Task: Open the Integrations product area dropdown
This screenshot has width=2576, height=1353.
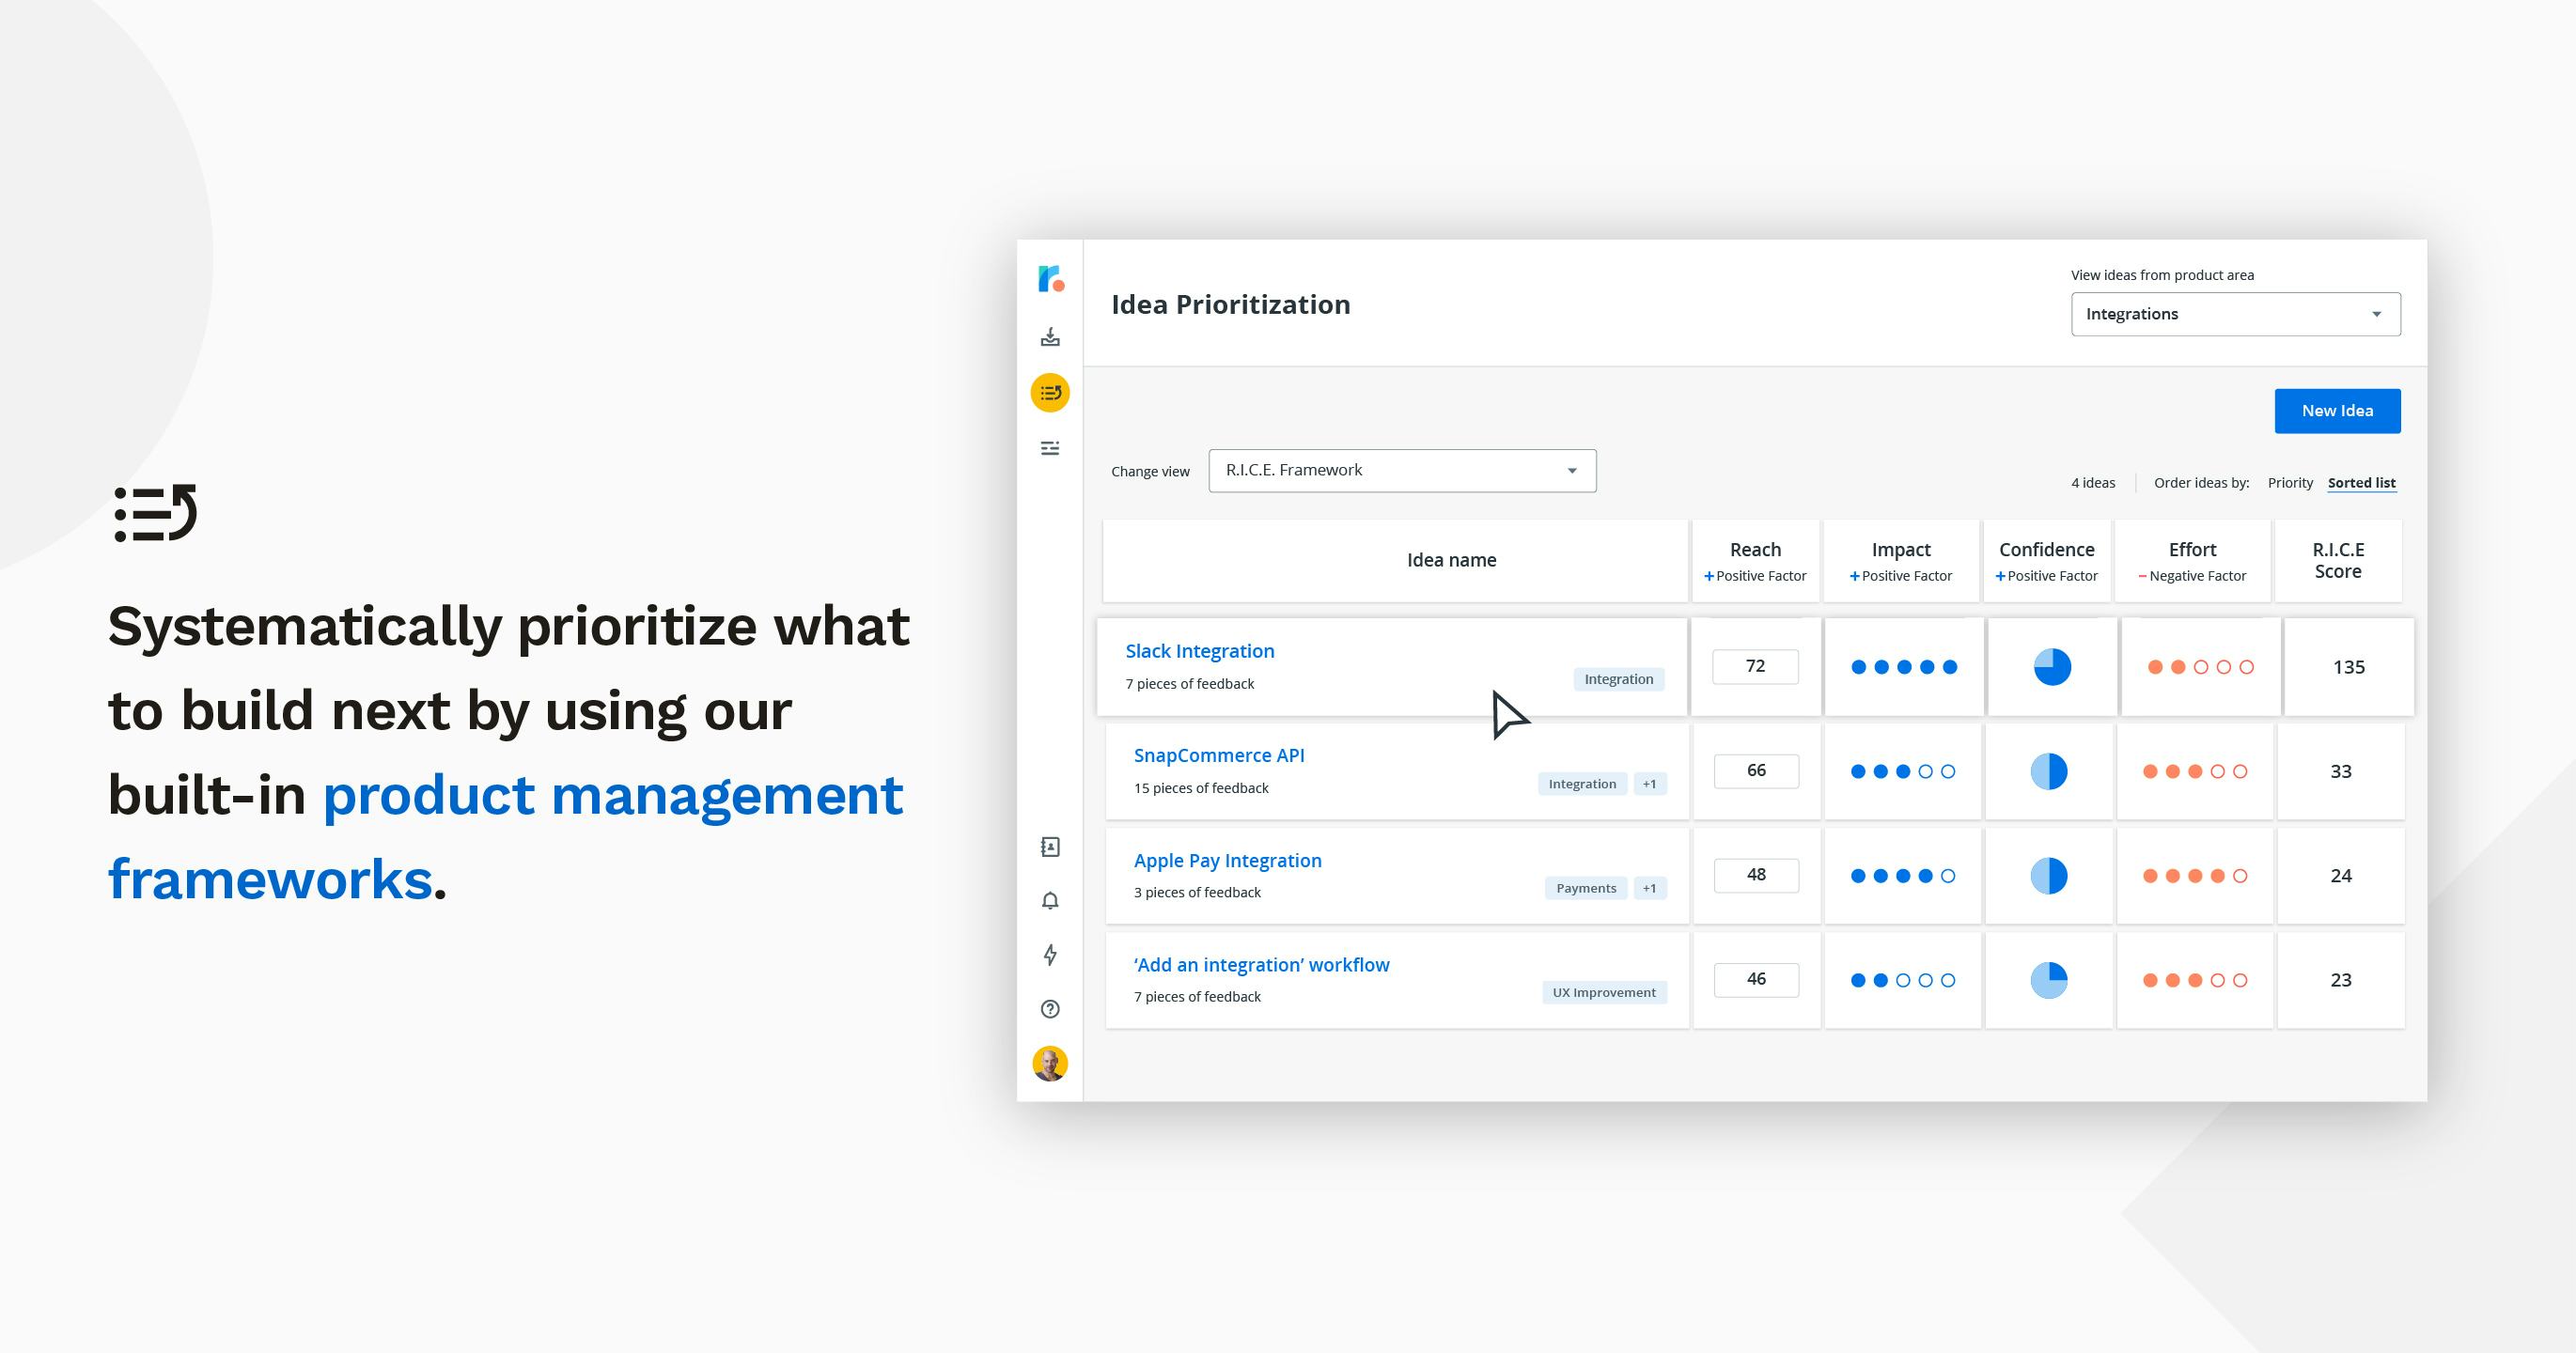Action: click(2235, 314)
